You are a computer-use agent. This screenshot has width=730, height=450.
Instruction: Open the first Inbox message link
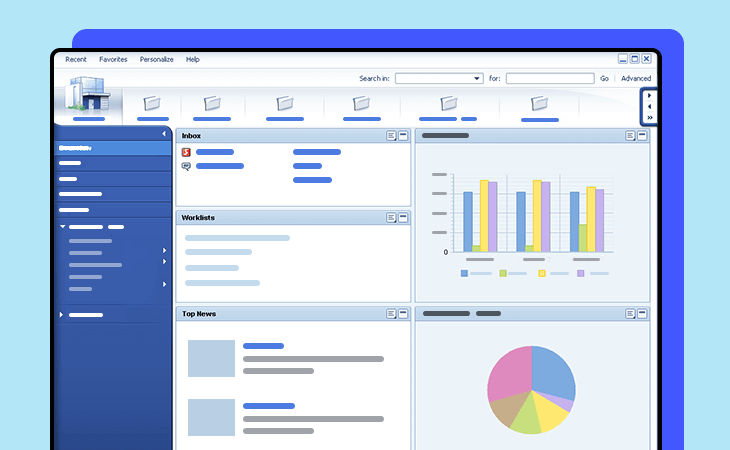[215, 152]
